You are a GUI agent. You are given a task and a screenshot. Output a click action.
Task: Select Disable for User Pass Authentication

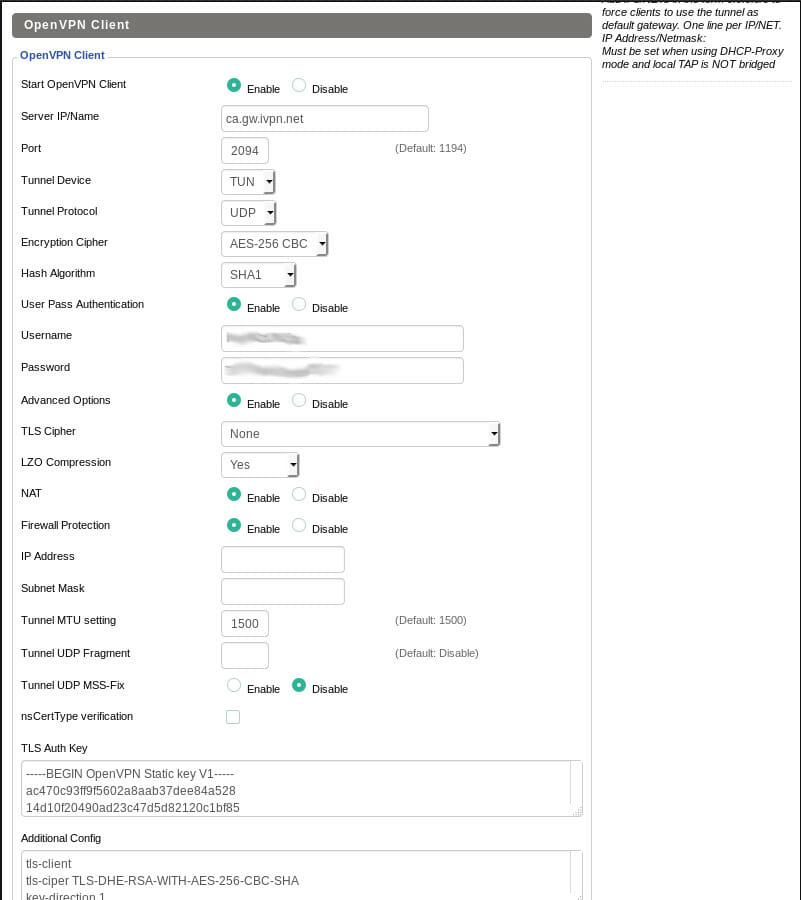click(x=299, y=304)
